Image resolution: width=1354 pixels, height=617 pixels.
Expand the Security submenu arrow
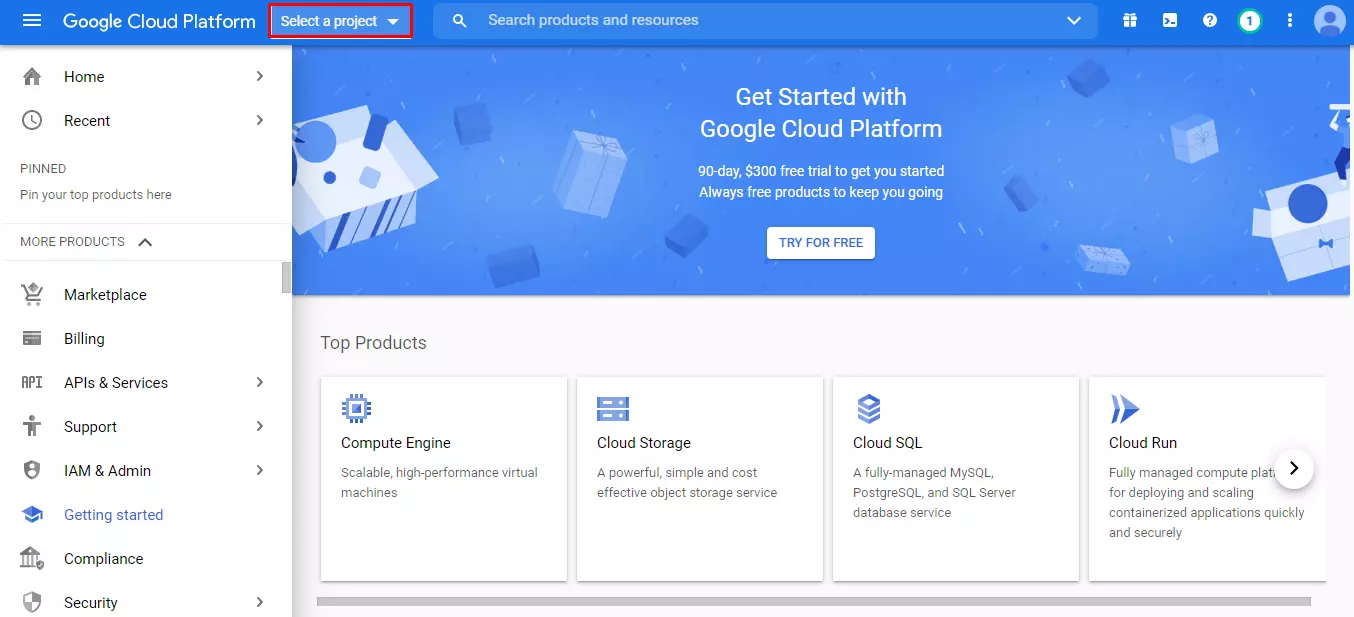[x=260, y=602]
